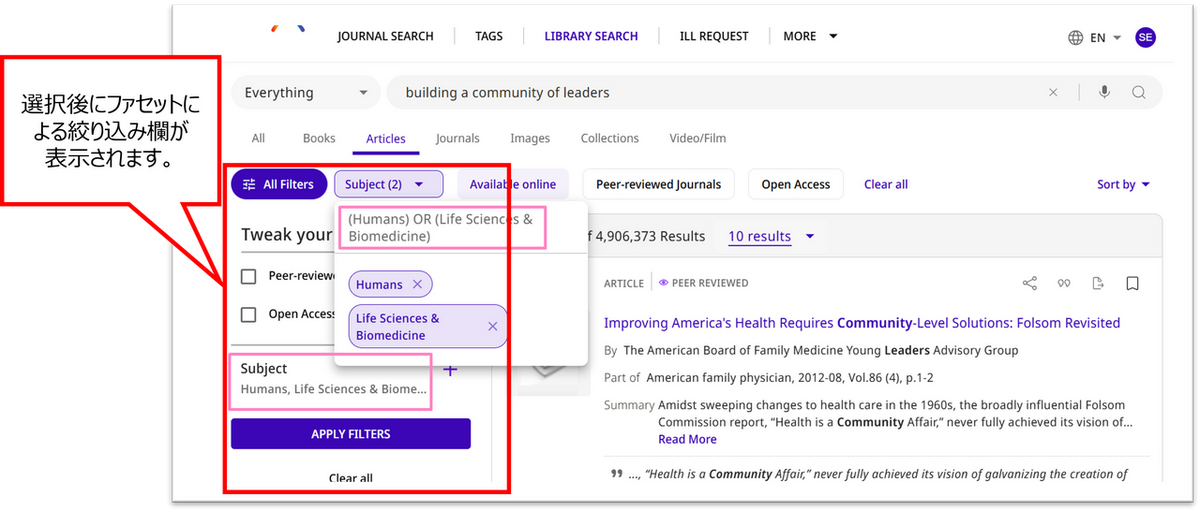Clear the search box with X icon
1200x511 pixels.
point(1053,93)
